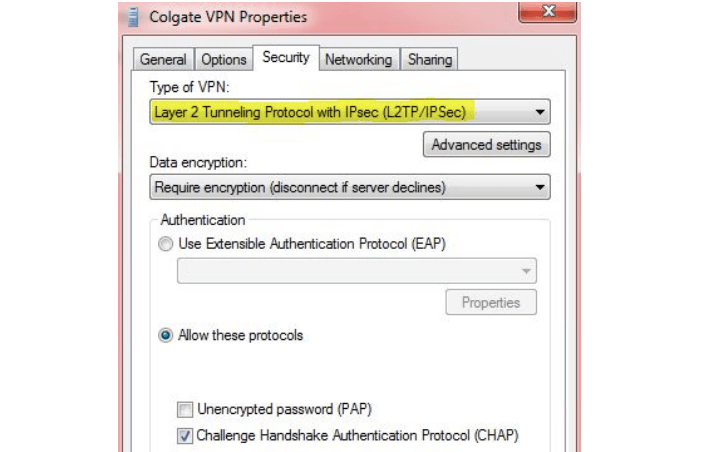Screen dimensions: 710x452
Task: Switch to the General tab
Action: tap(163, 59)
